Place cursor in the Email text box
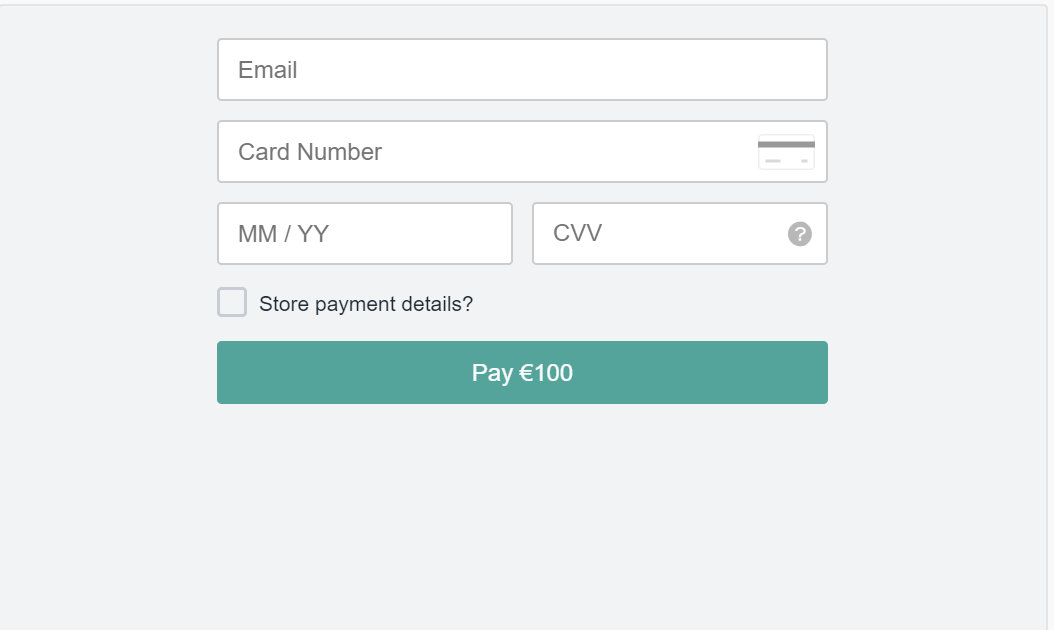This screenshot has width=1054, height=630. pos(522,70)
